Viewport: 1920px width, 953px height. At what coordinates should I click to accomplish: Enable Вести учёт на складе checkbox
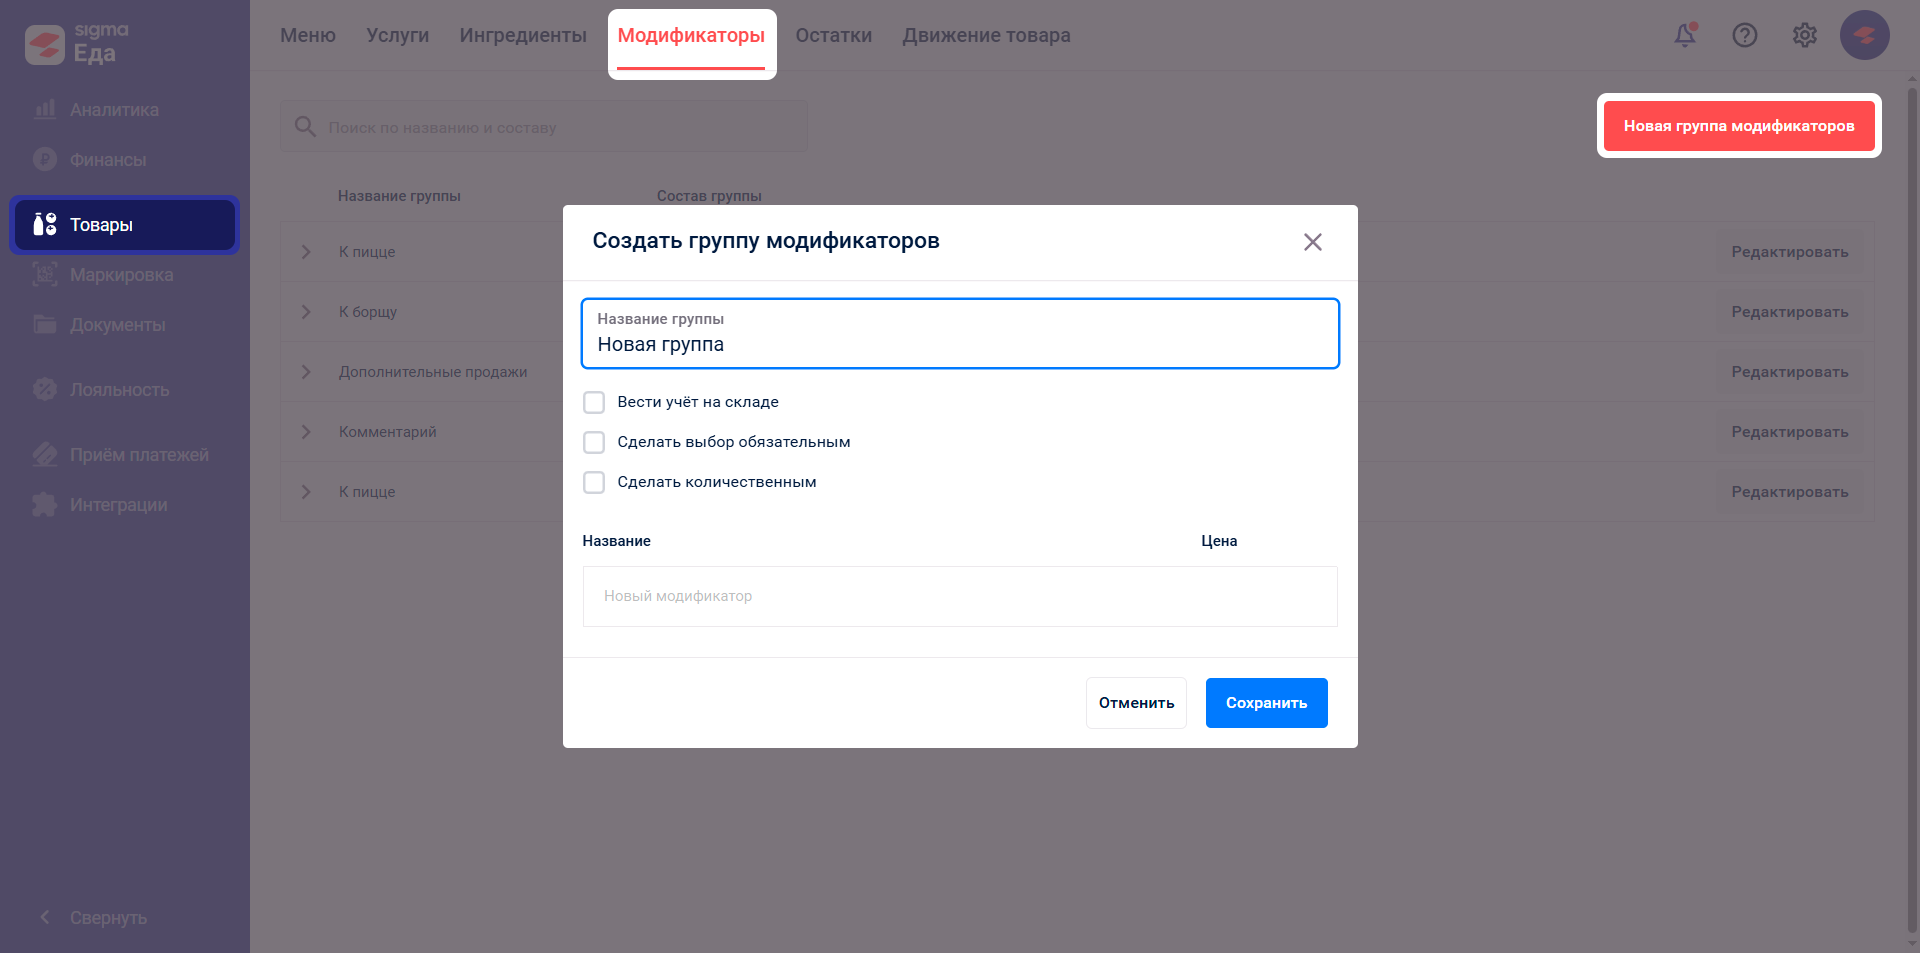594,402
